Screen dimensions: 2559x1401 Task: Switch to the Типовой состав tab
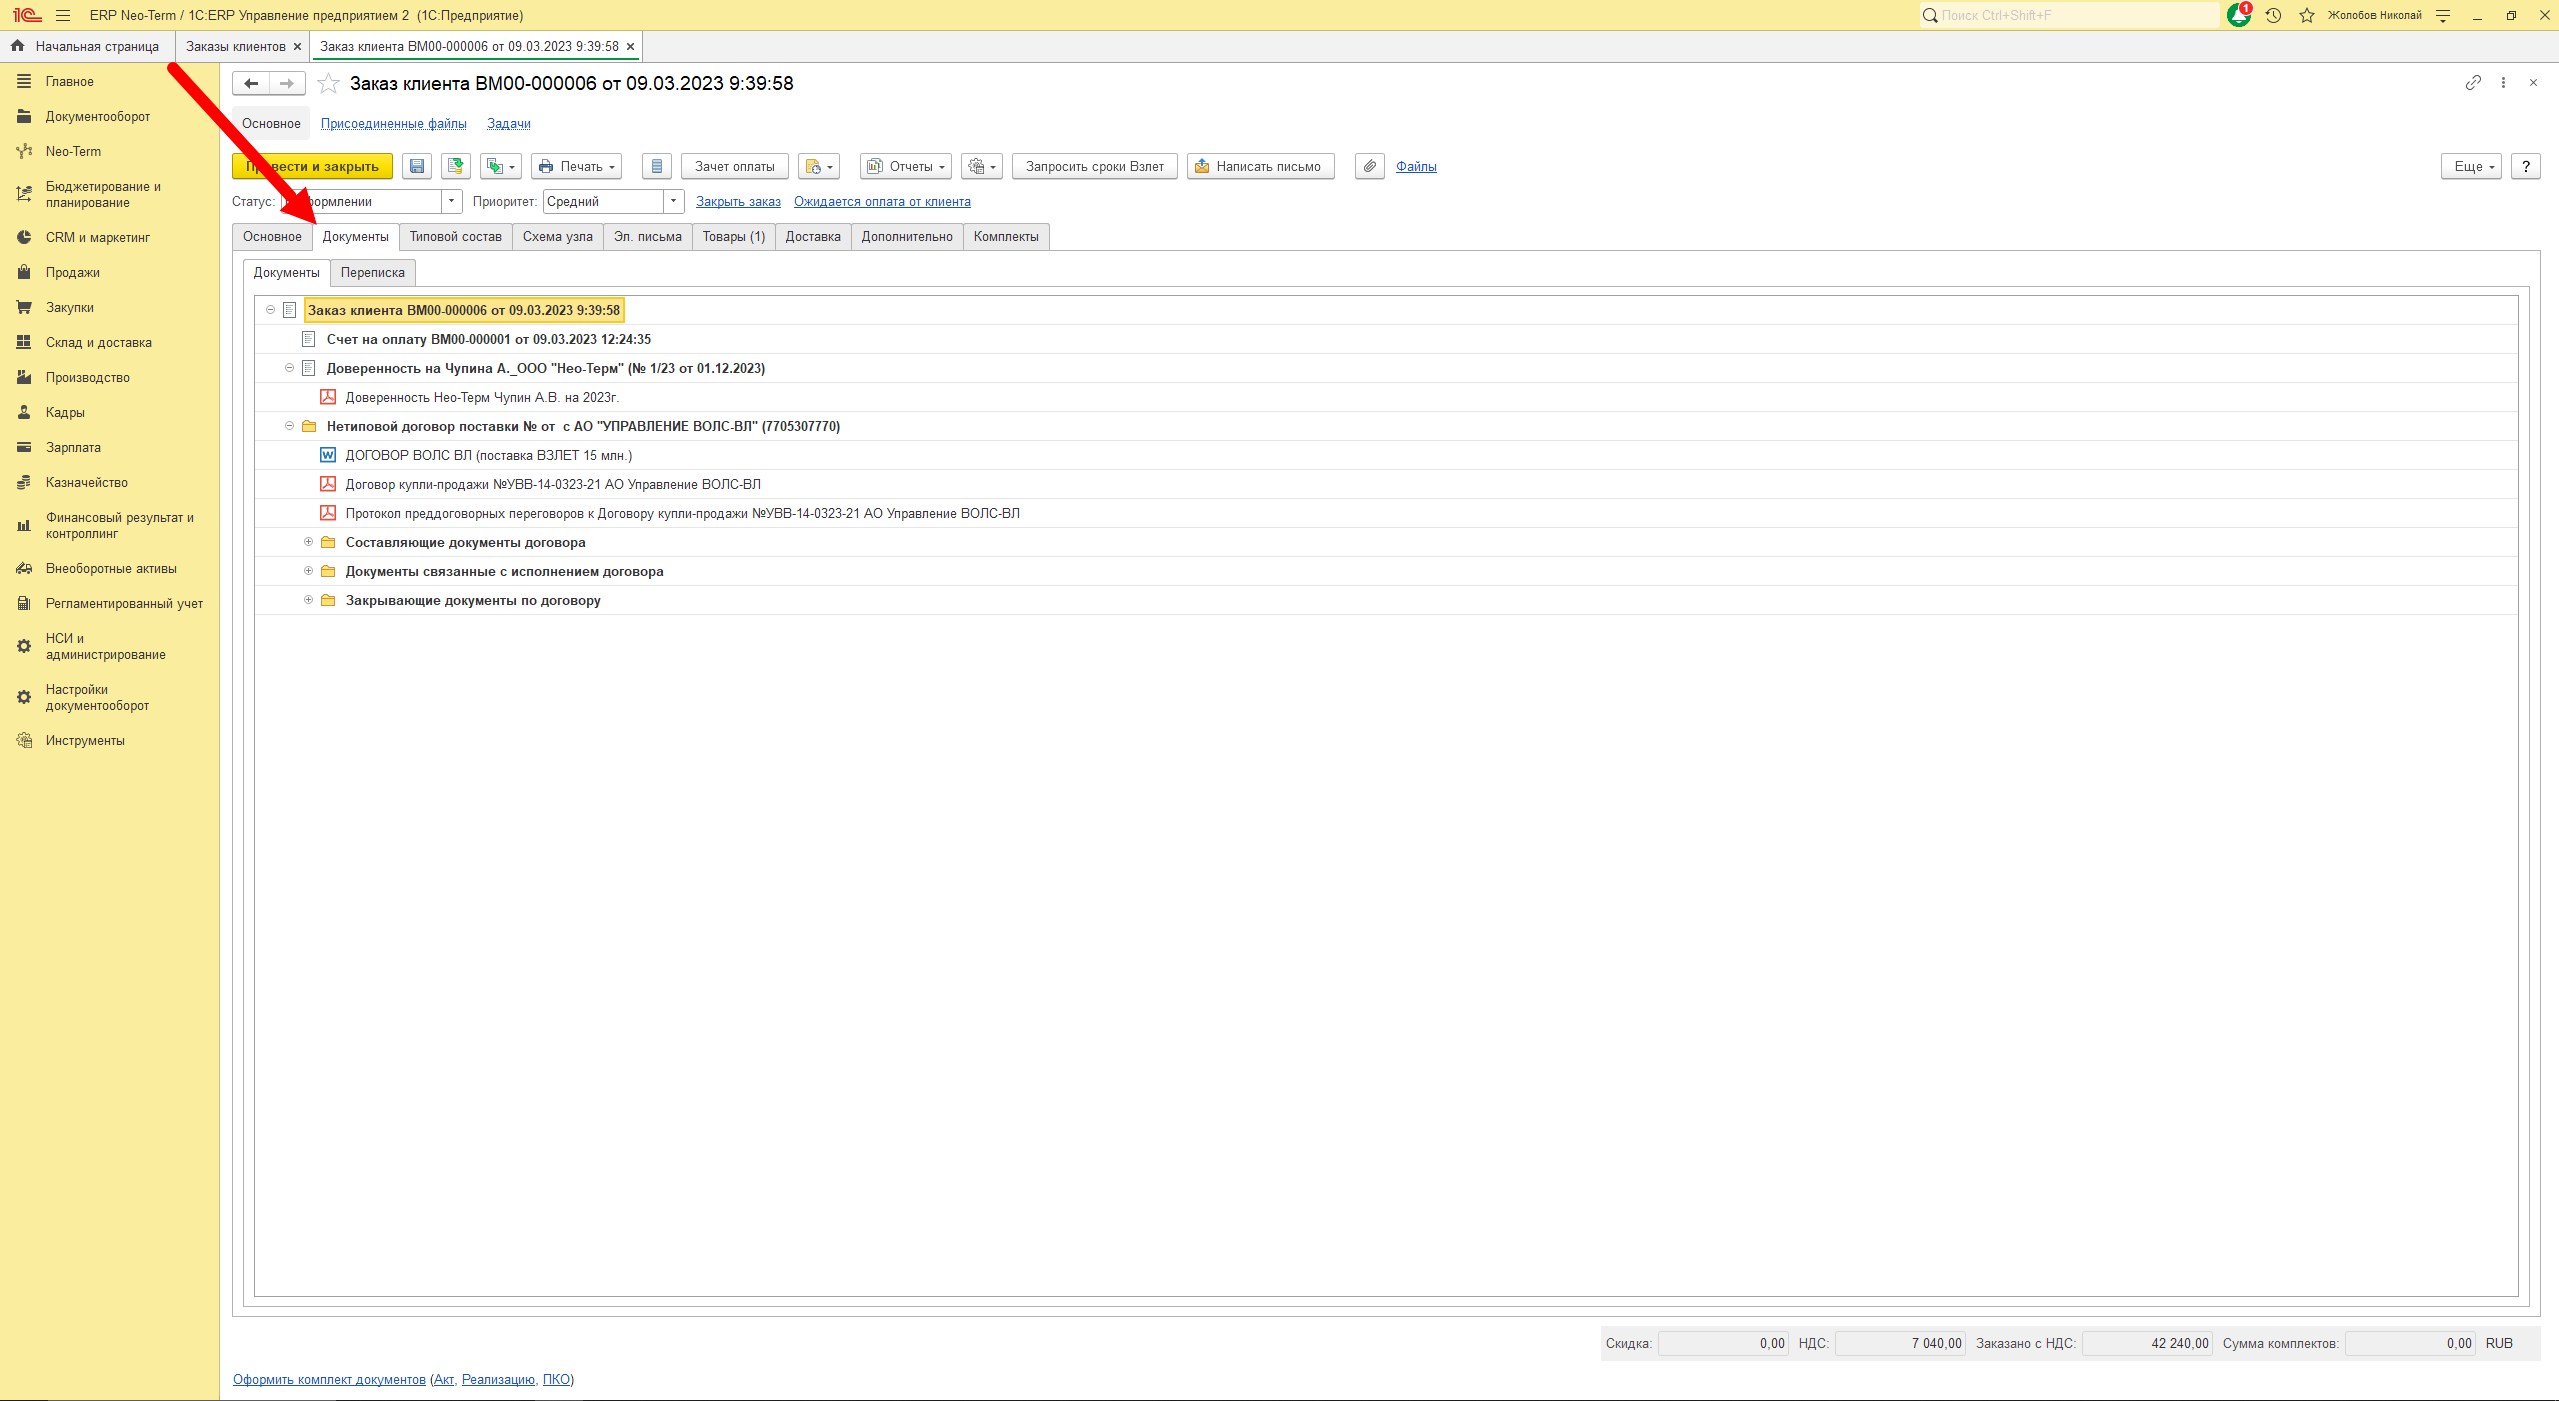[455, 237]
